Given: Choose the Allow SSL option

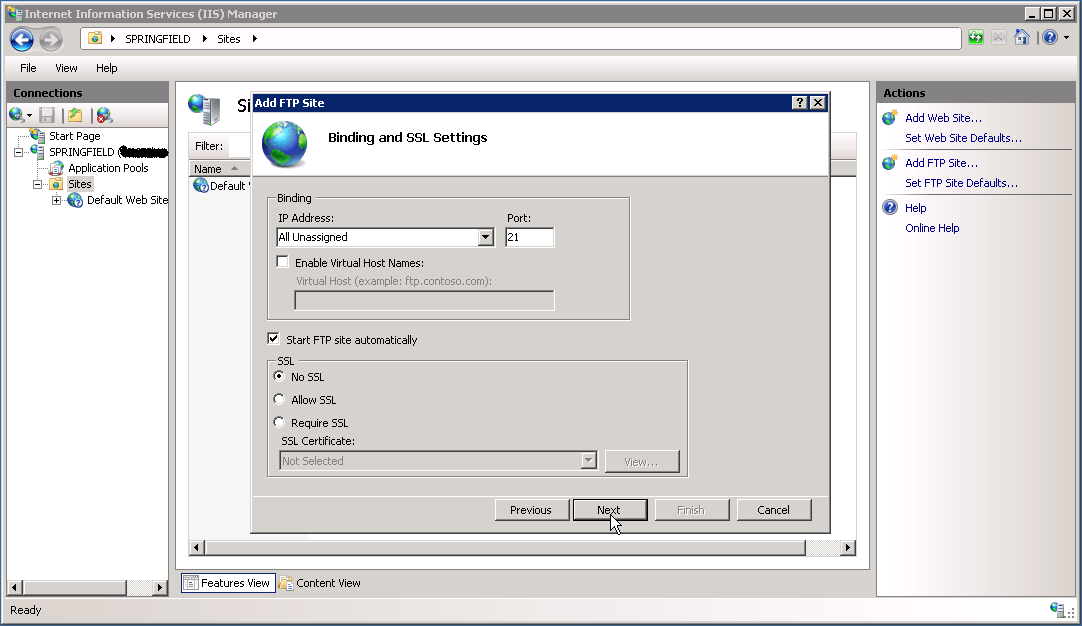Looking at the screenshot, I should [279, 399].
